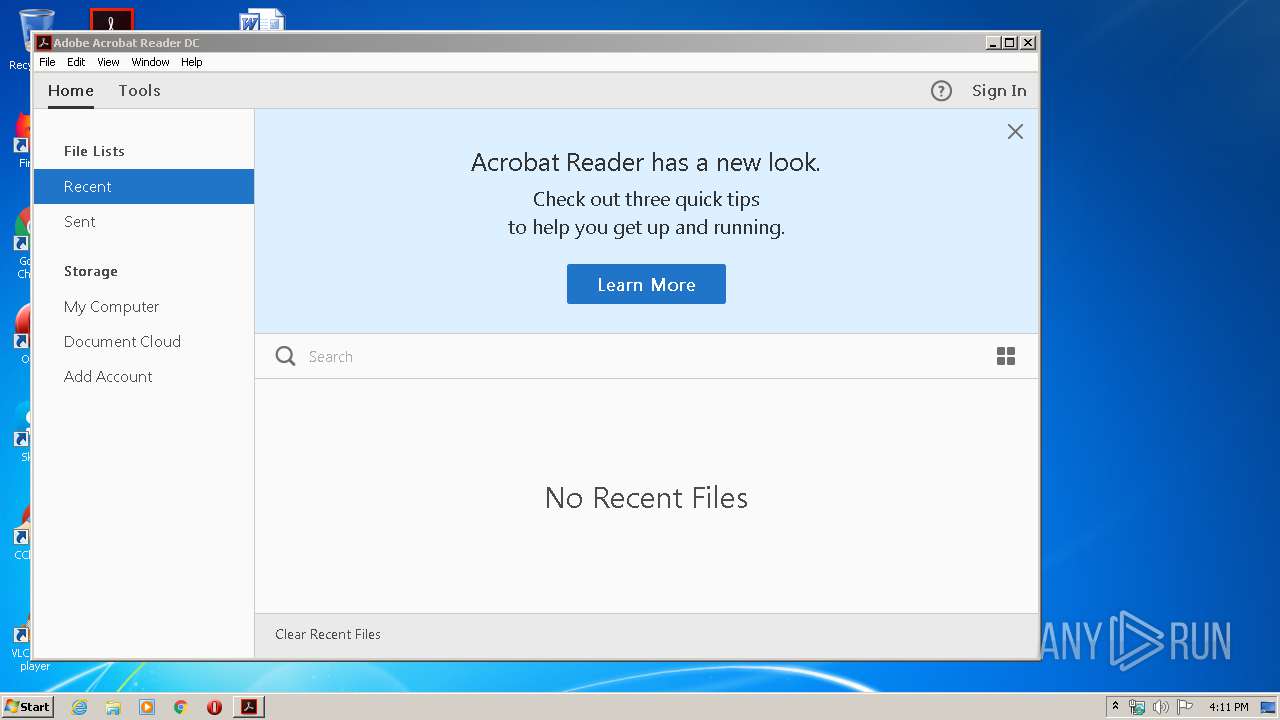Viewport: 1280px width, 720px height.
Task: Click the Show desktop button
Action: 1268,707
